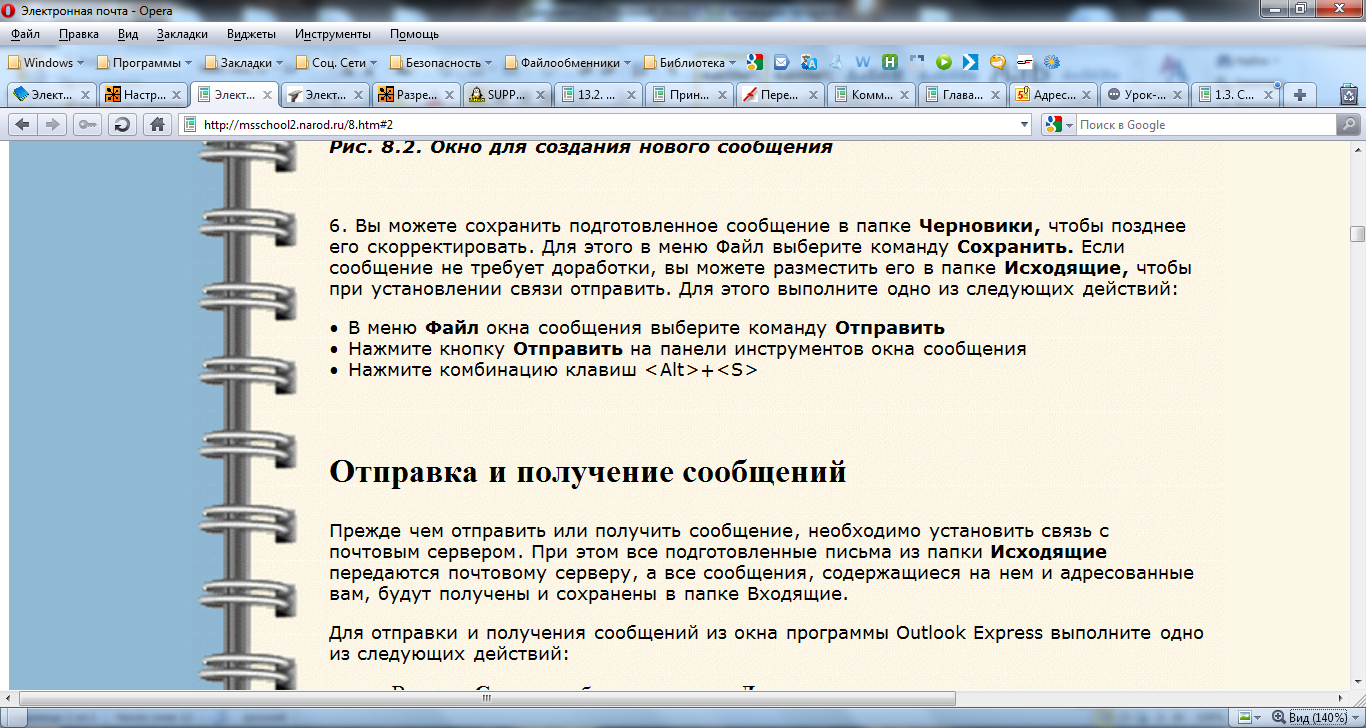1366x728 pixels.
Task: Open the mail envelope bookmark icon
Action: click(782, 62)
